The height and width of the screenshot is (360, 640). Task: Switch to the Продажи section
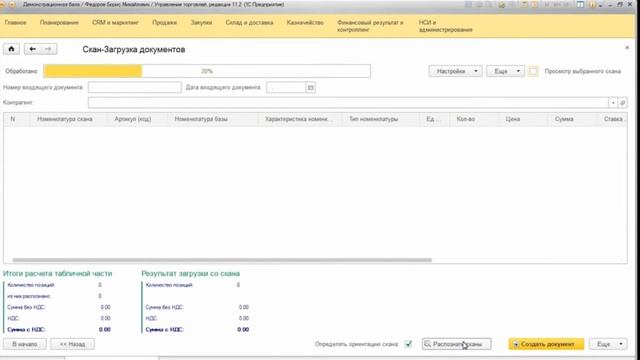point(164,22)
